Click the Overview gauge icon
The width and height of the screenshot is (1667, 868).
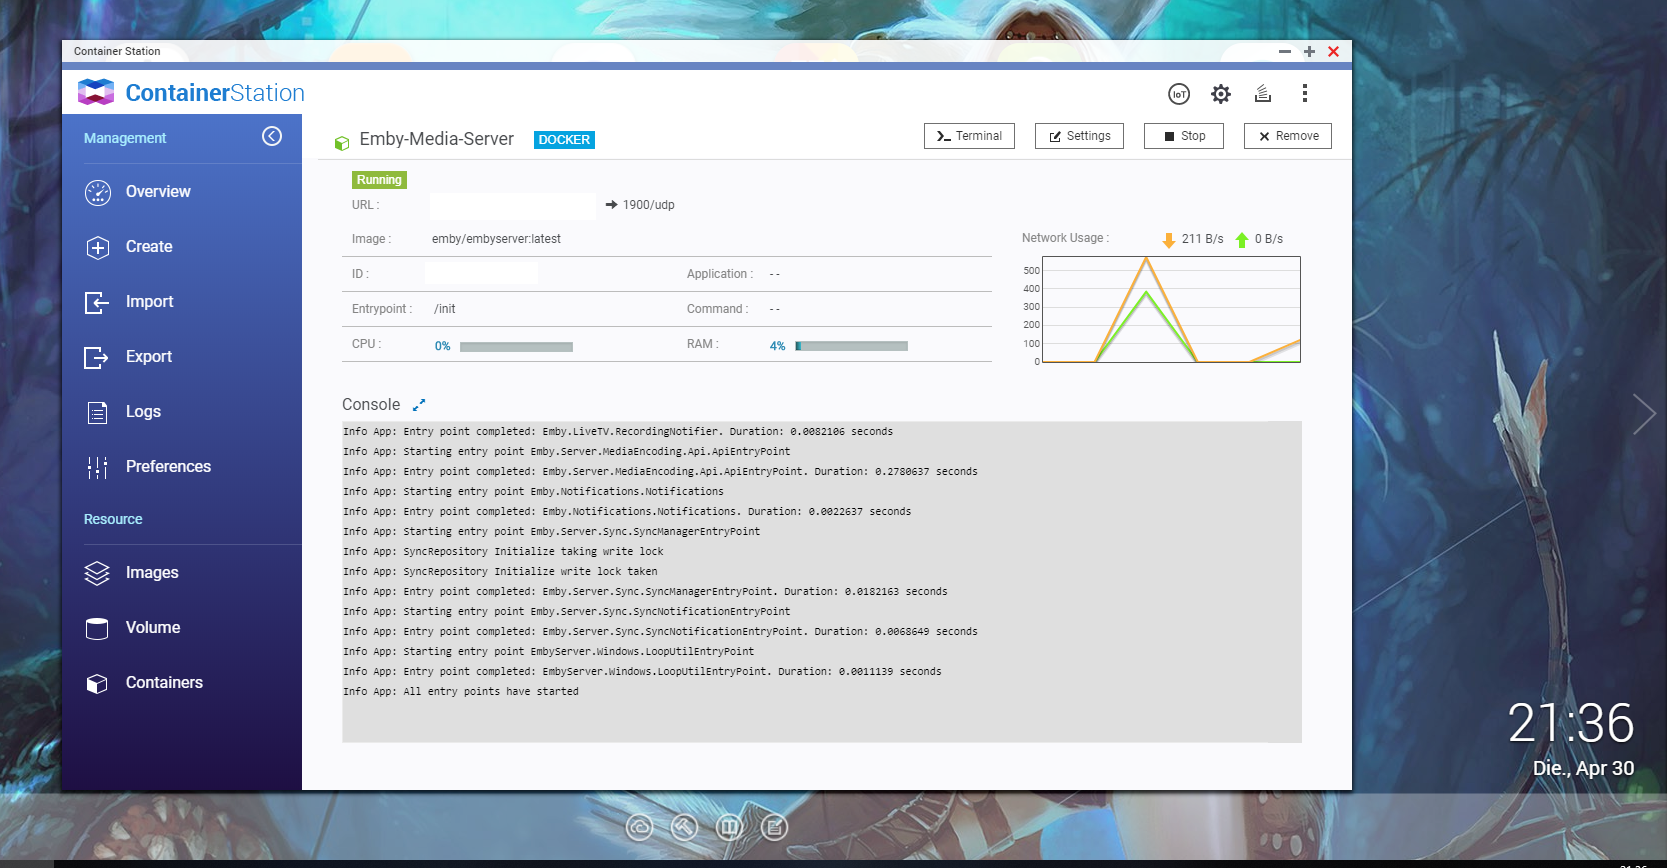[98, 193]
